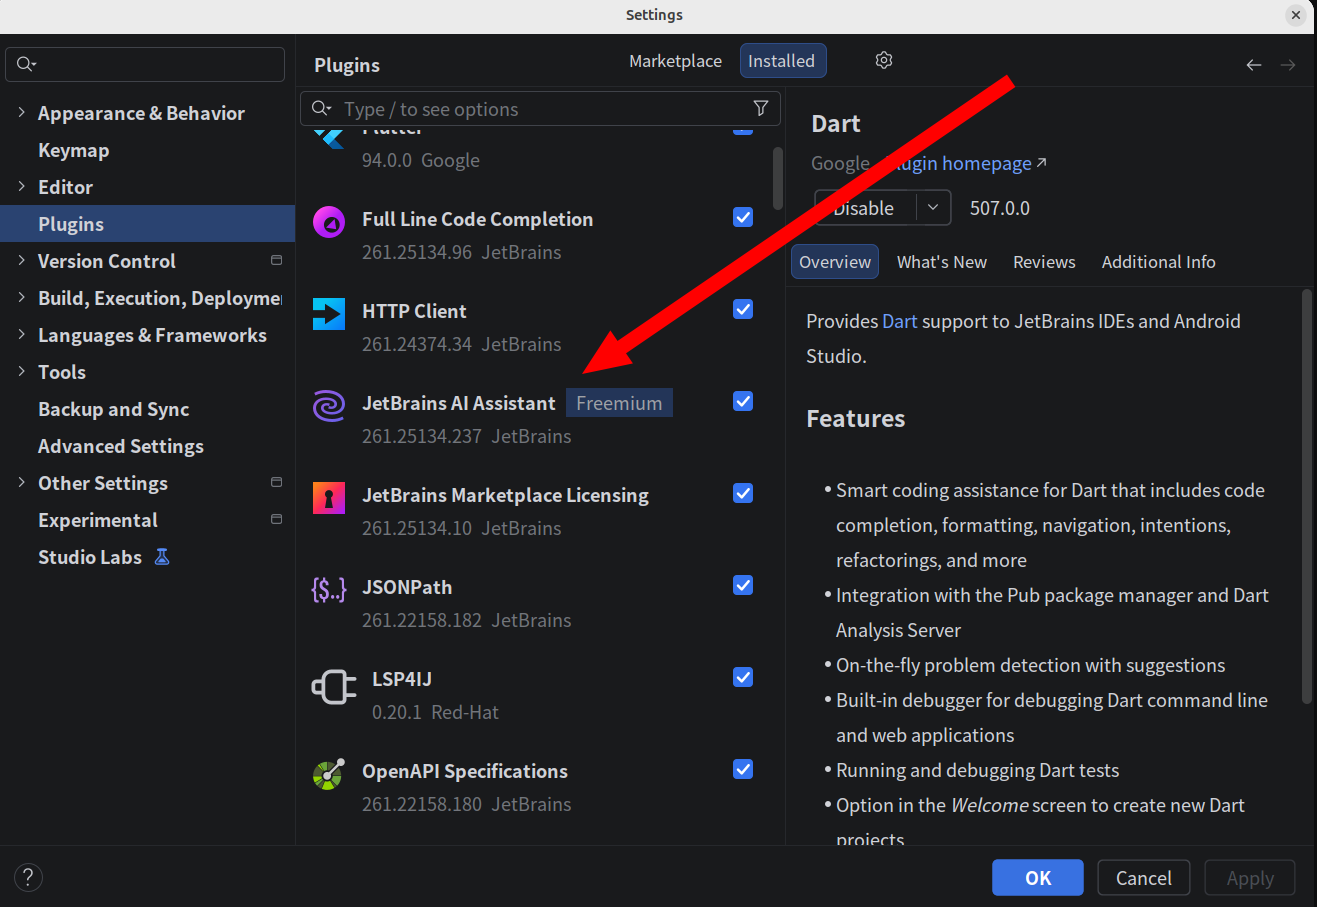1317x907 pixels.
Task: Click the plugin search magnifier icon
Action: click(x=321, y=108)
